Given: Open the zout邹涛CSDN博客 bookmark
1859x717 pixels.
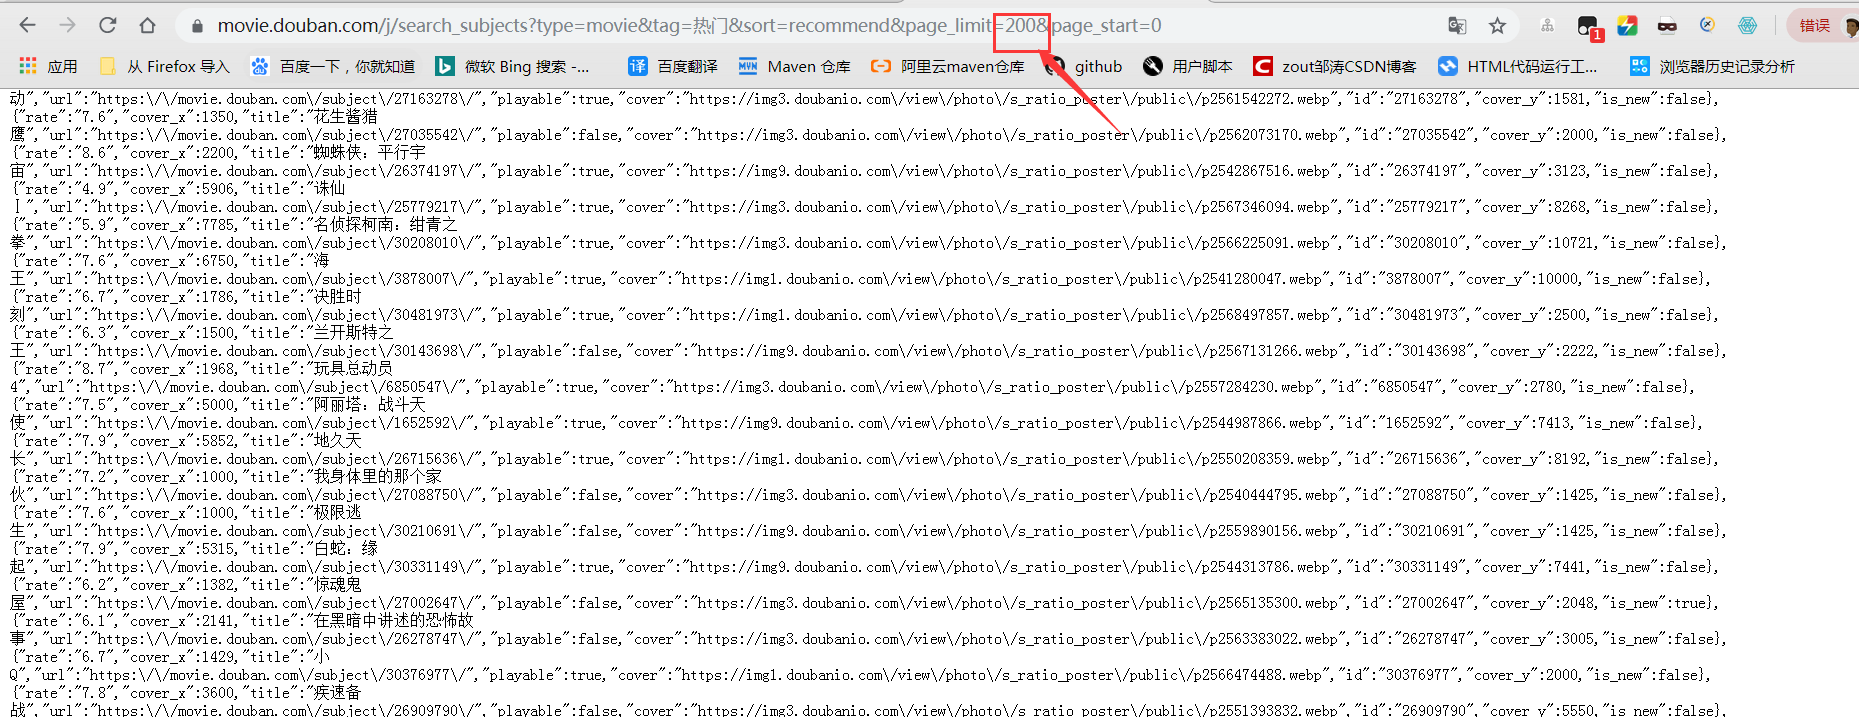Looking at the screenshot, I should pyautogui.click(x=1335, y=66).
